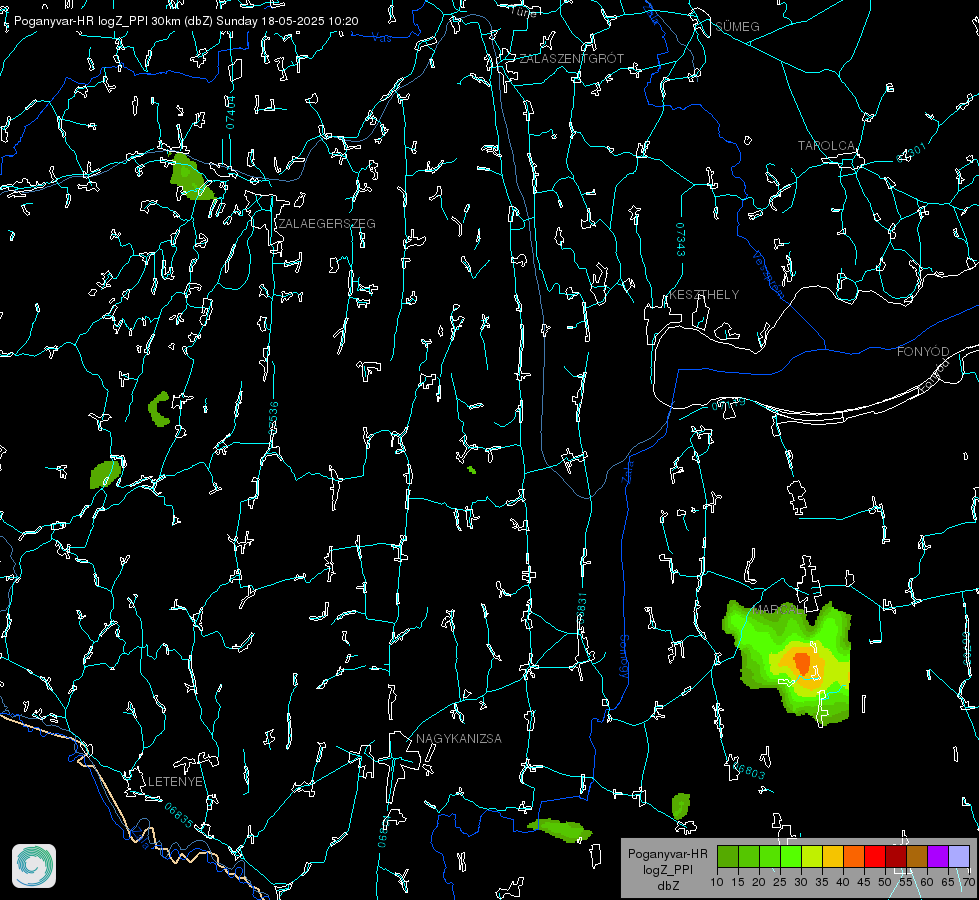Click the red 45–50 dBZ legend swatch

pyautogui.click(x=875, y=857)
